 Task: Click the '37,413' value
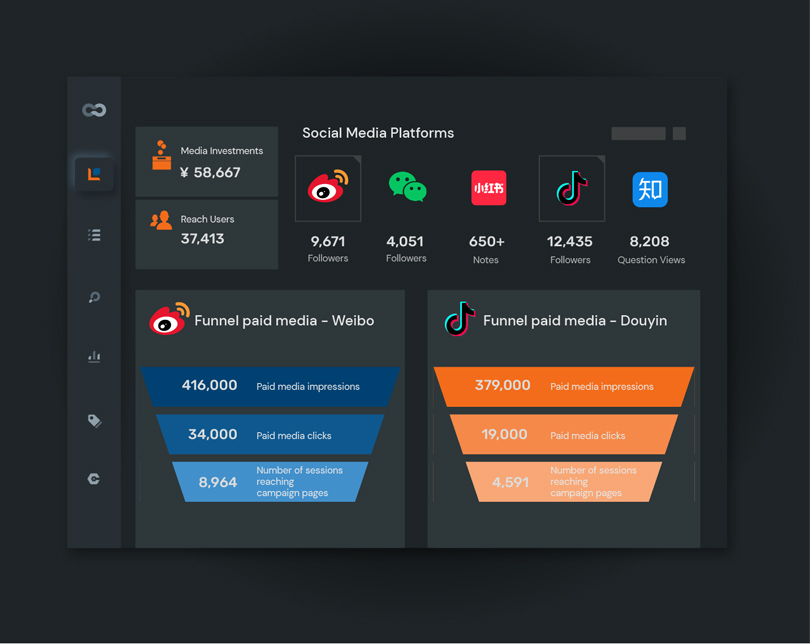[202, 239]
